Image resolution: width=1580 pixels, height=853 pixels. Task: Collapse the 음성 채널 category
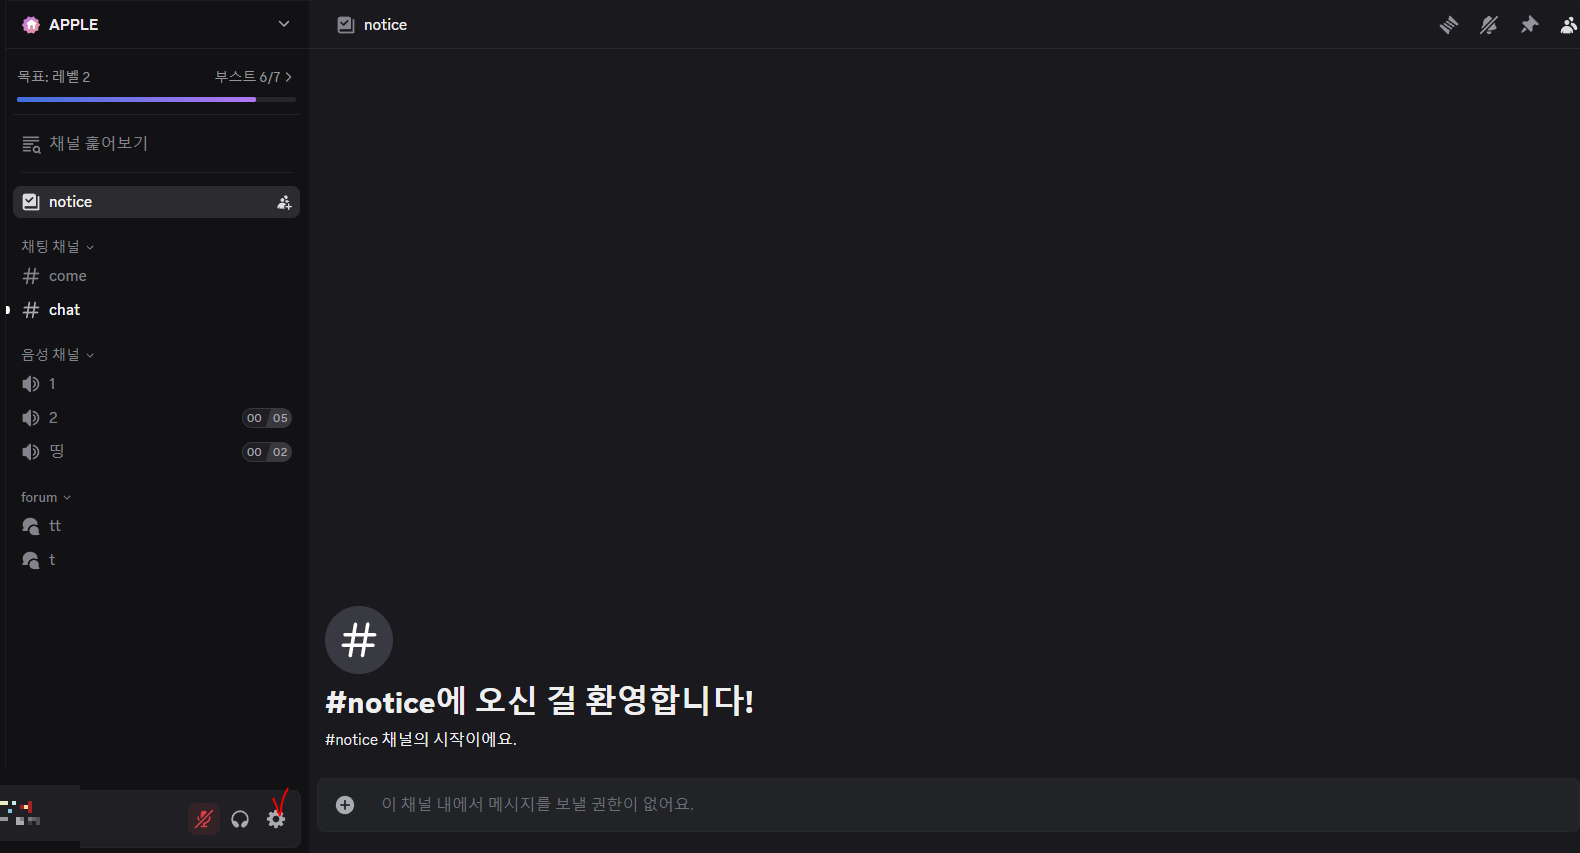tap(58, 354)
